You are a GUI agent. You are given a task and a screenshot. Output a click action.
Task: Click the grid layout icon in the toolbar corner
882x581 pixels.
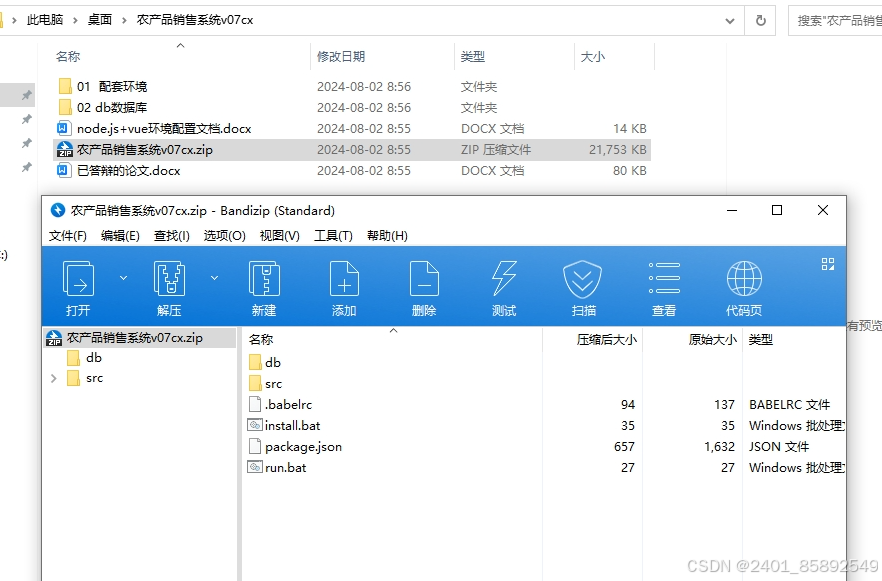827,264
